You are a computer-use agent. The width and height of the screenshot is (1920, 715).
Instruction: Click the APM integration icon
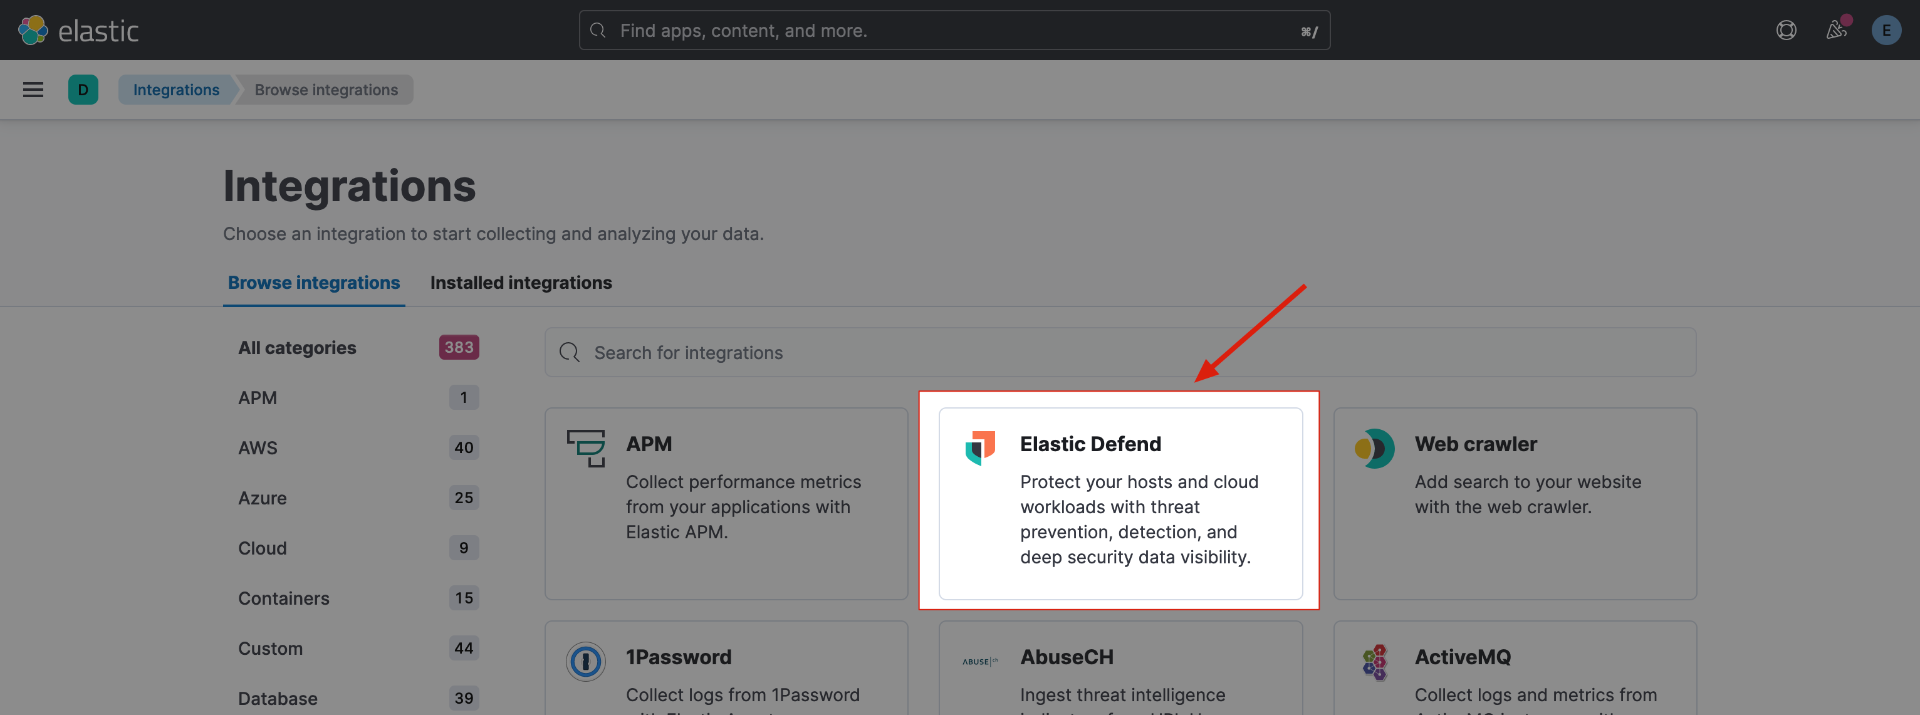tap(586, 448)
